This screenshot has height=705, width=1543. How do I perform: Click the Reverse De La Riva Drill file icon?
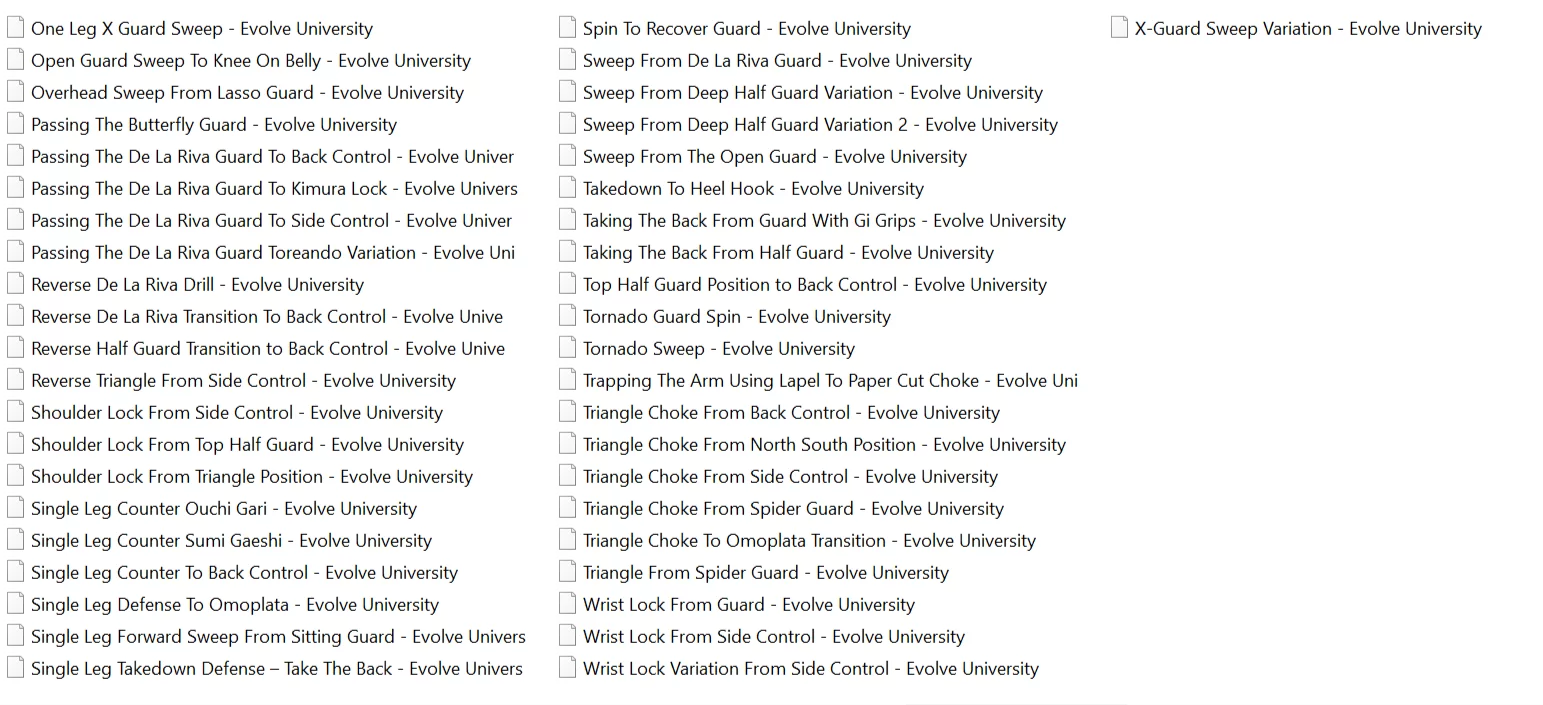[x=15, y=284]
